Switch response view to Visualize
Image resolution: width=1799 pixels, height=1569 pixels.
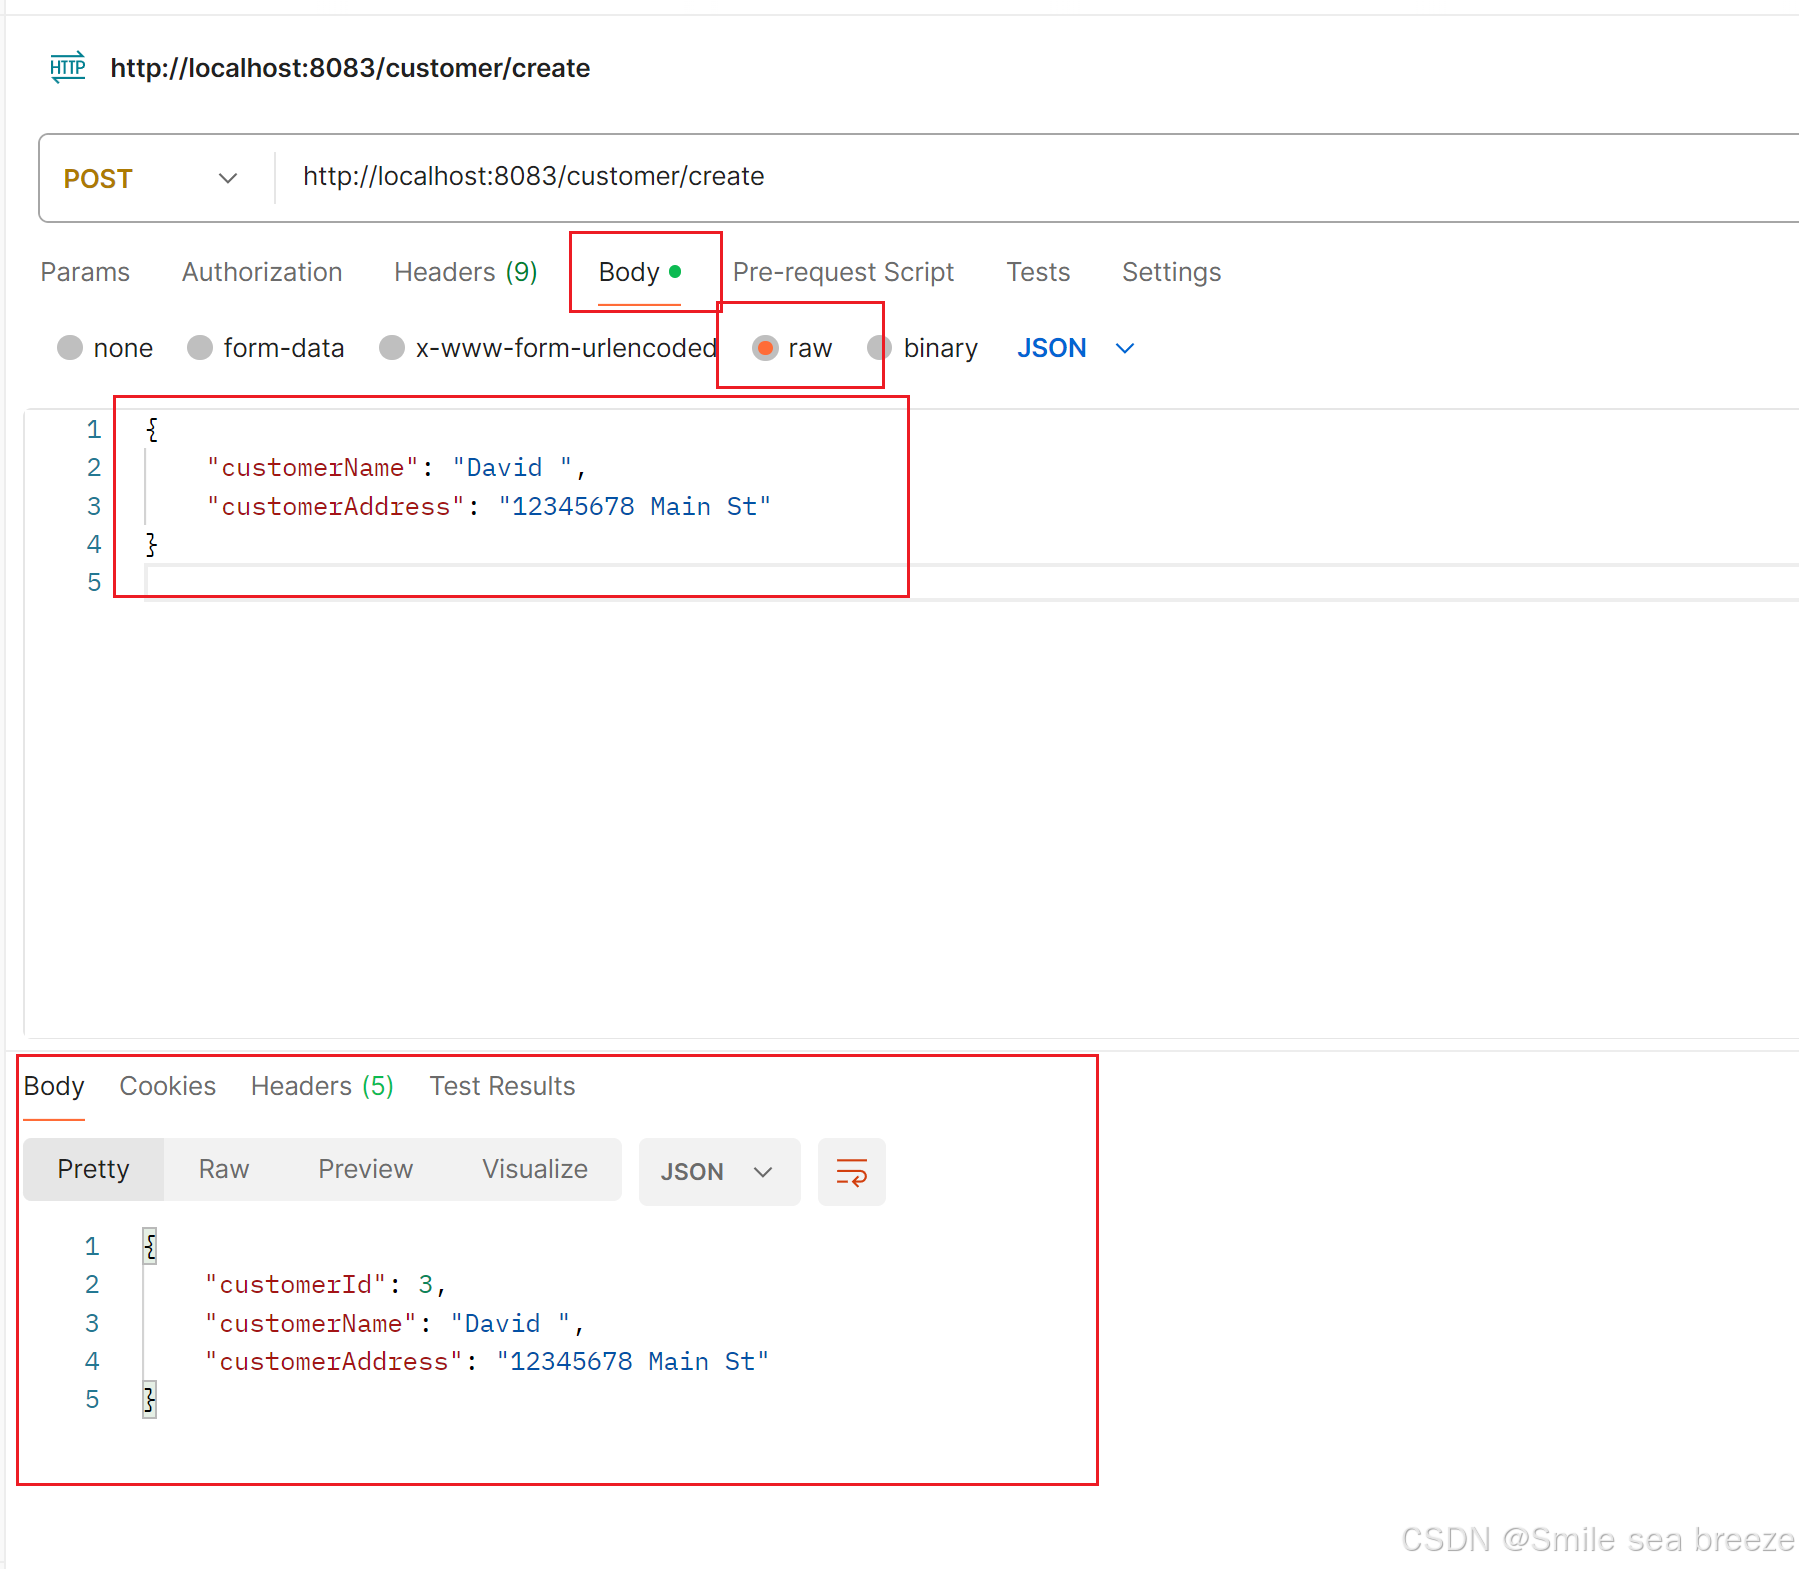coord(535,1169)
